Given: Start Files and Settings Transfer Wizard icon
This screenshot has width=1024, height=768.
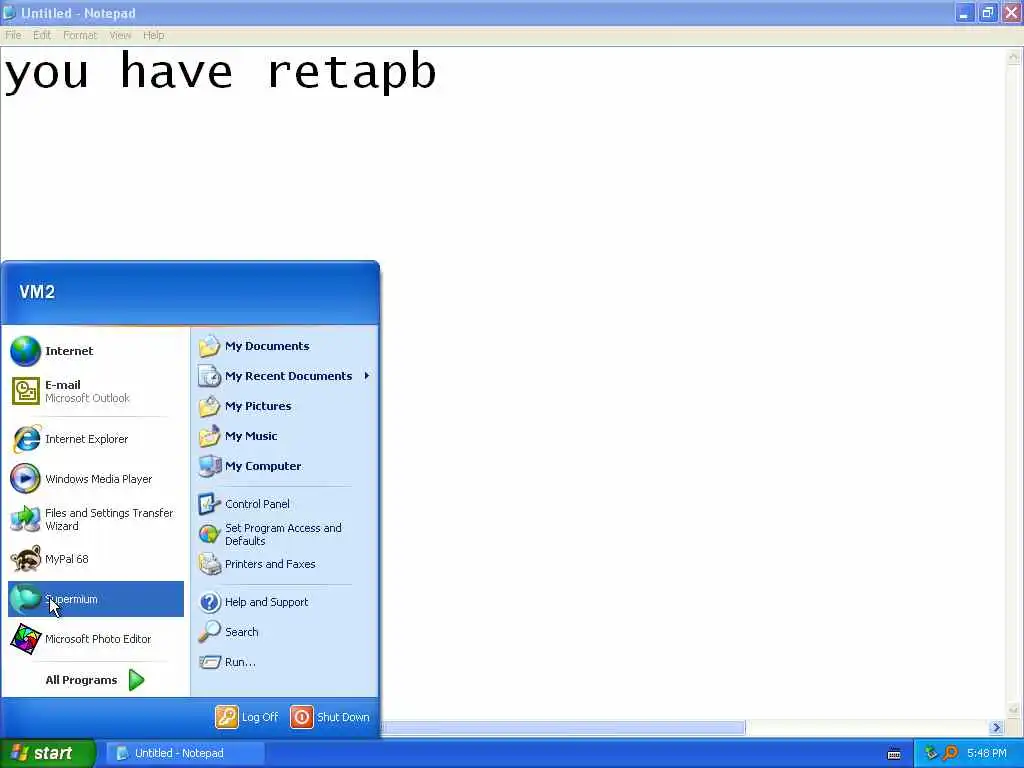Looking at the screenshot, I should tap(25, 519).
